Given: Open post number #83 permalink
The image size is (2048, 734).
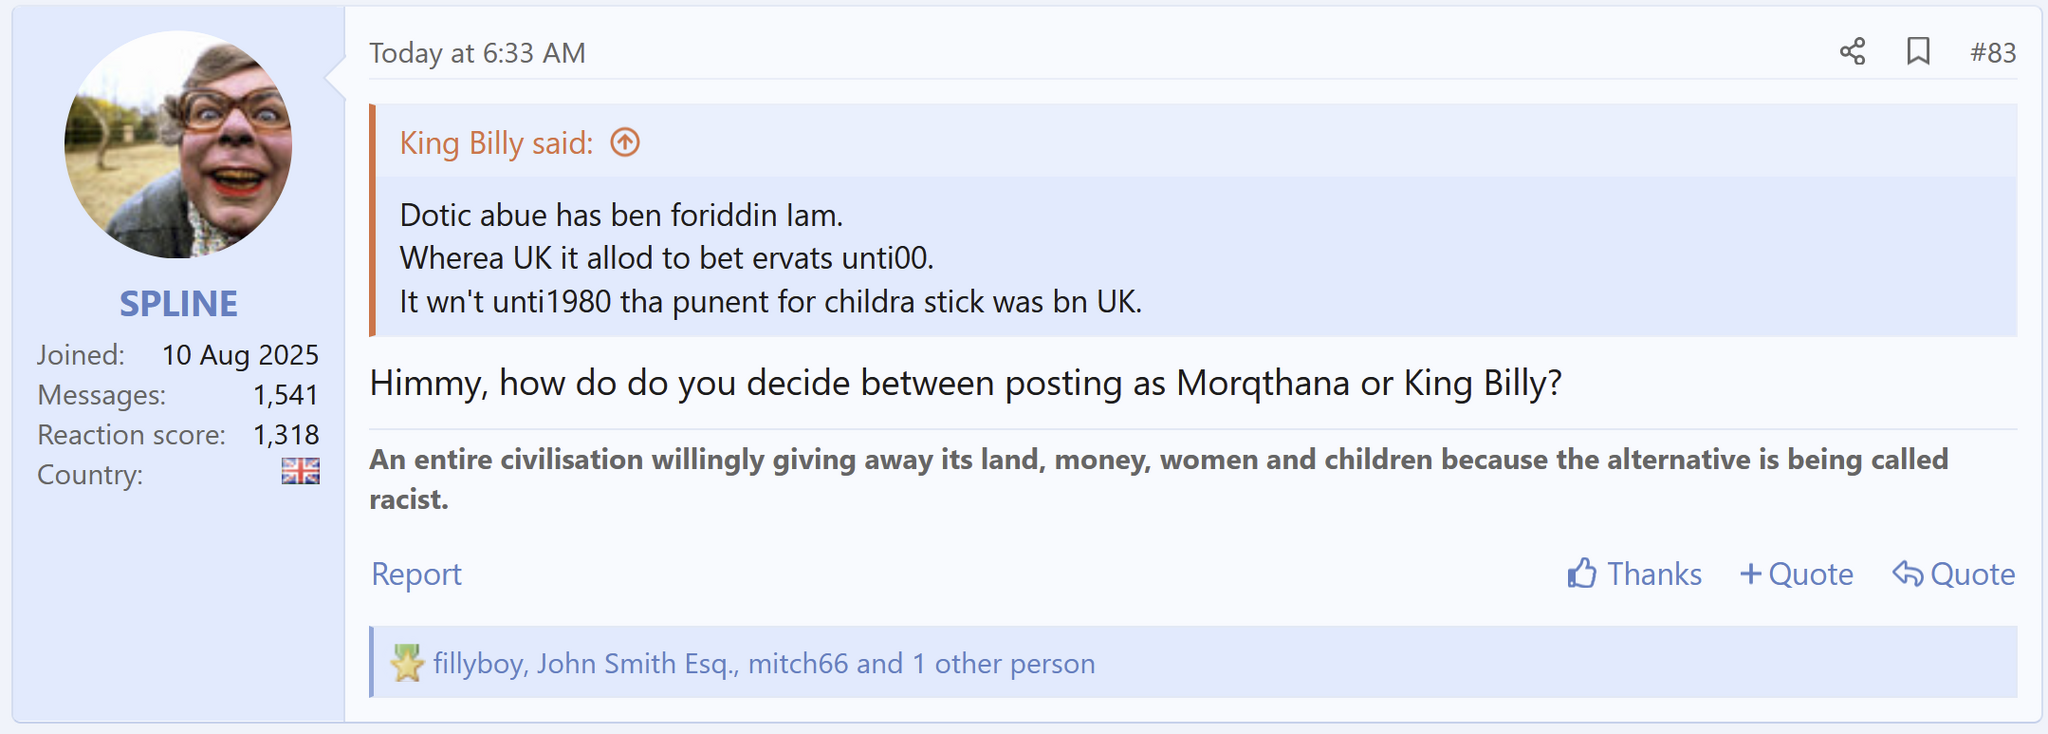Looking at the screenshot, I should pyautogui.click(x=1992, y=53).
